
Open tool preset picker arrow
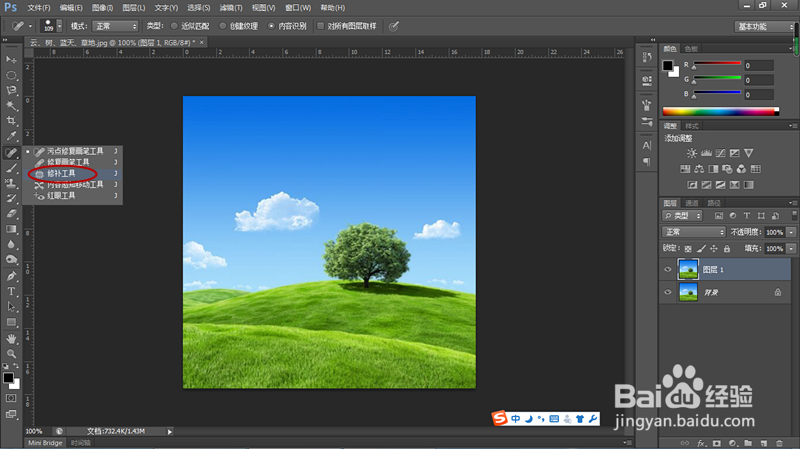pyautogui.click(x=30, y=26)
